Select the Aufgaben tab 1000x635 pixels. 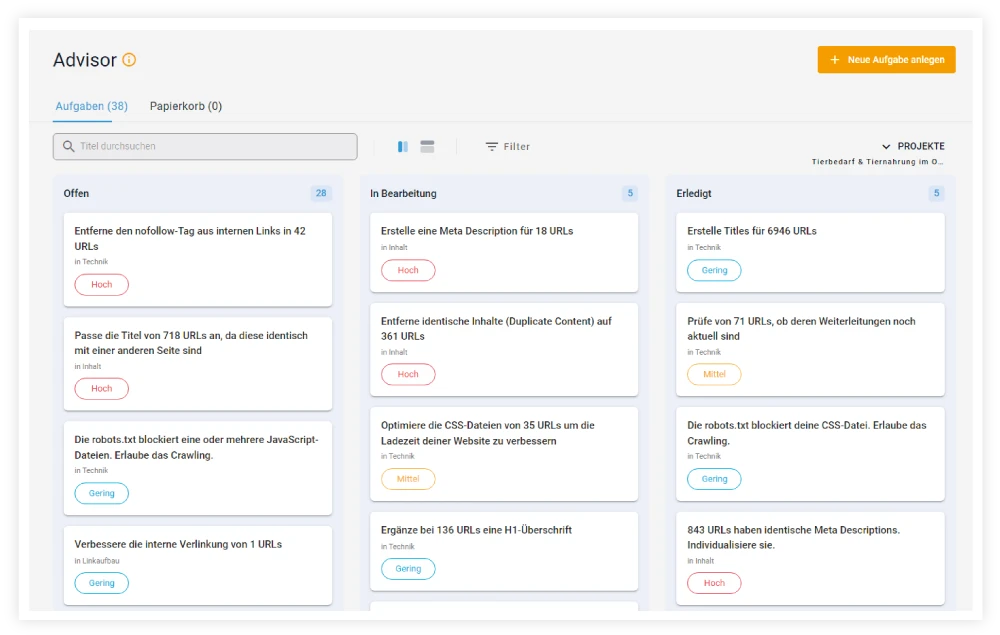click(x=91, y=106)
